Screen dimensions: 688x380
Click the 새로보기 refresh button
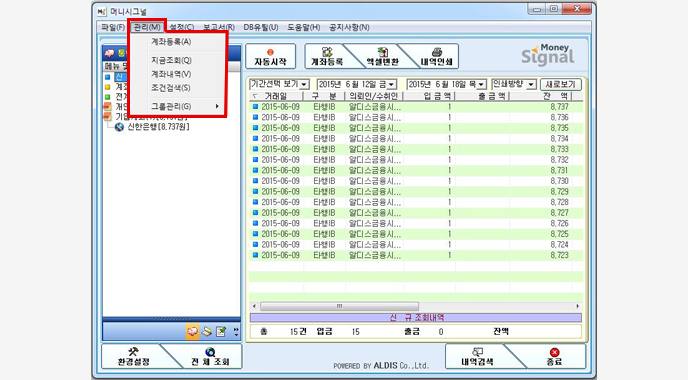[x=561, y=84]
